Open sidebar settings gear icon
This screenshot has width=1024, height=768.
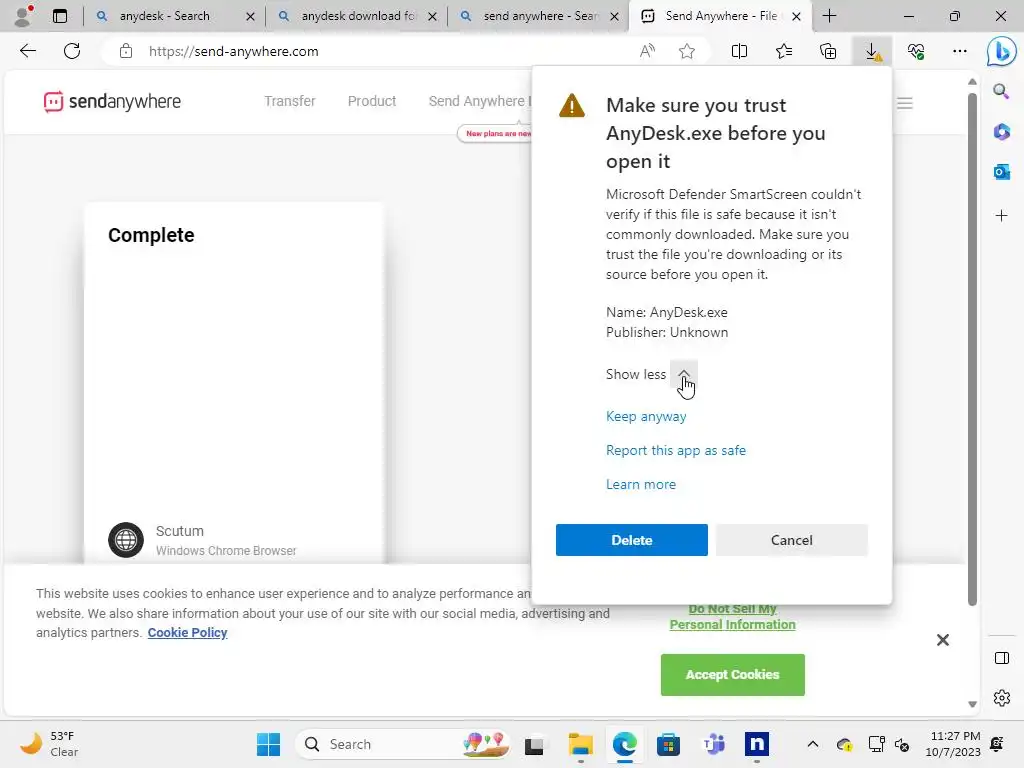point(1001,698)
